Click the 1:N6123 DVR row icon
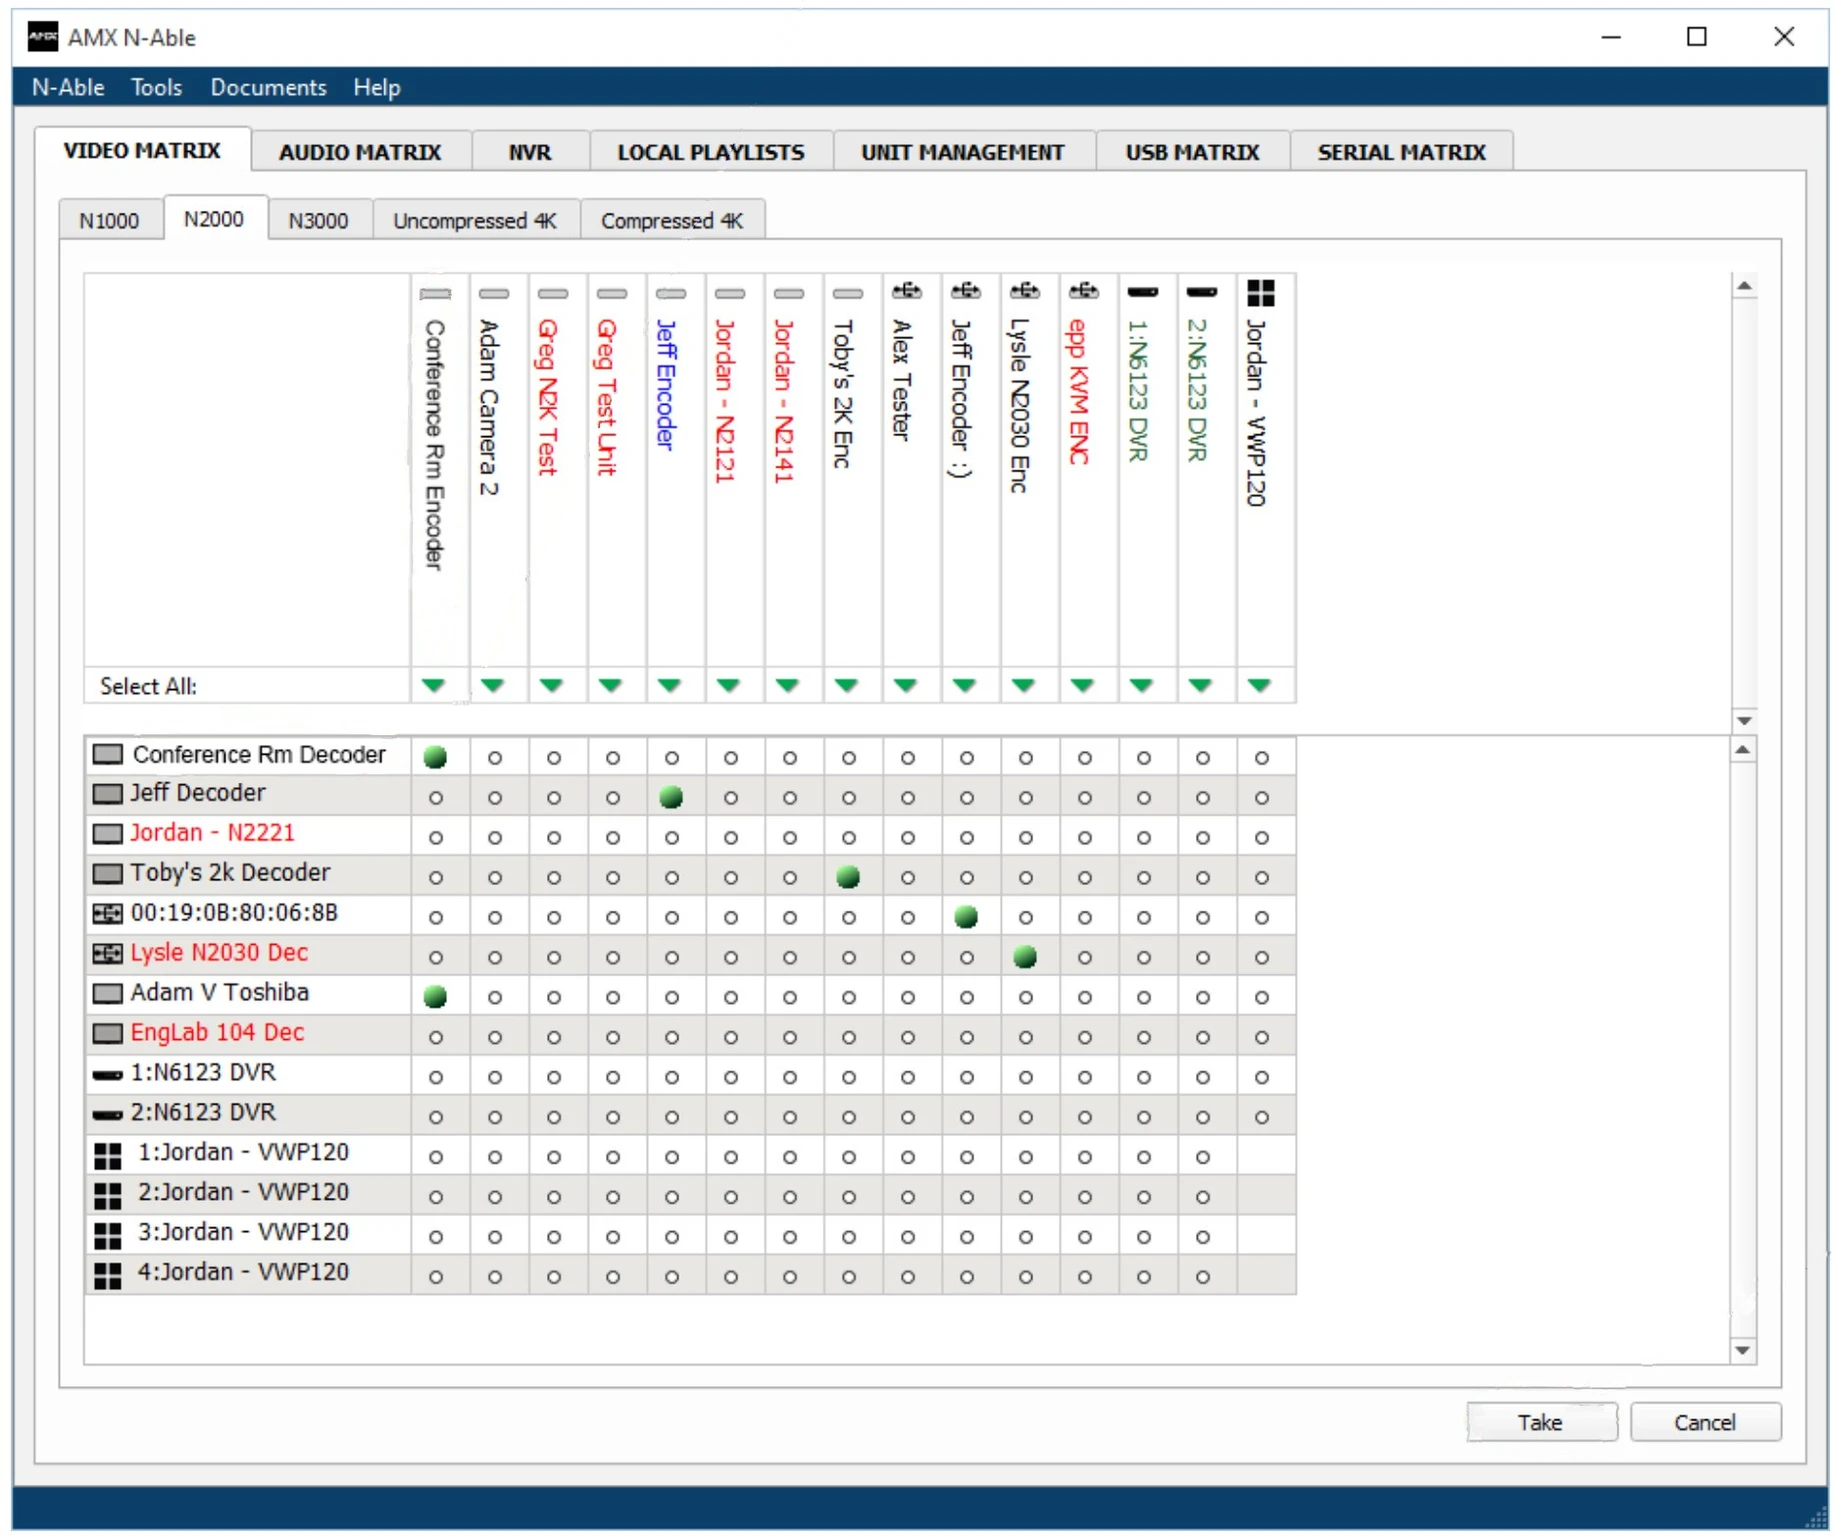Screen dimensions: 1836x1536 pyautogui.click(x=107, y=1075)
